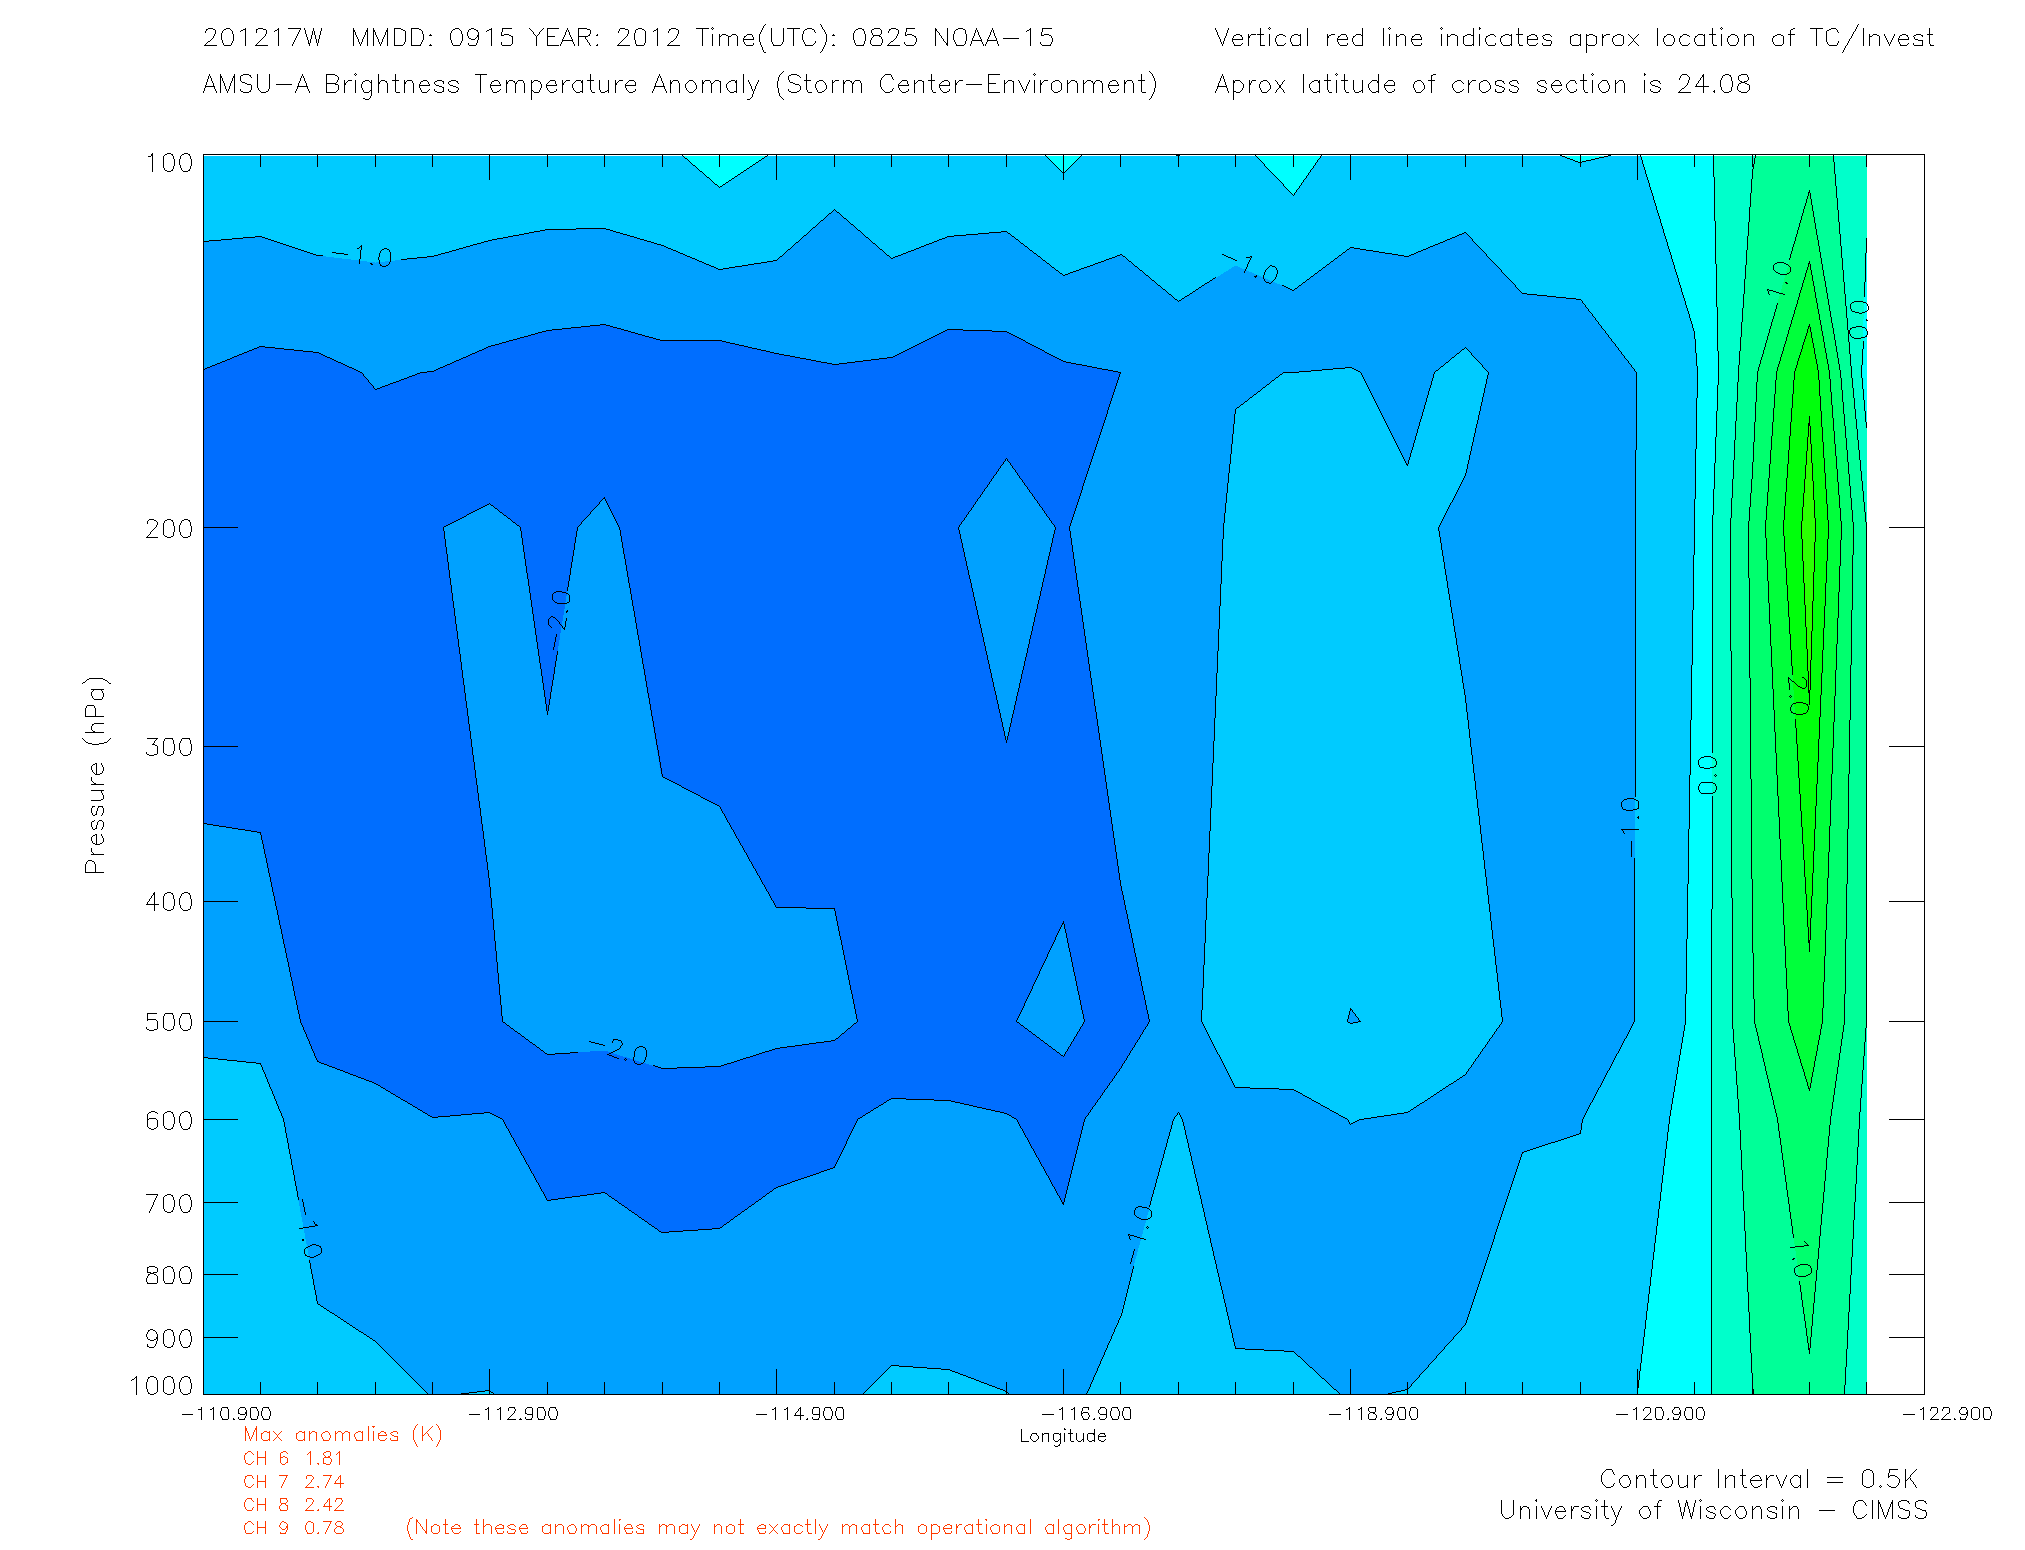The width and height of the screenshot is (2025, 1550).
Task: Click the 'Longitude' axis label
Action: click(1062, 1436)
